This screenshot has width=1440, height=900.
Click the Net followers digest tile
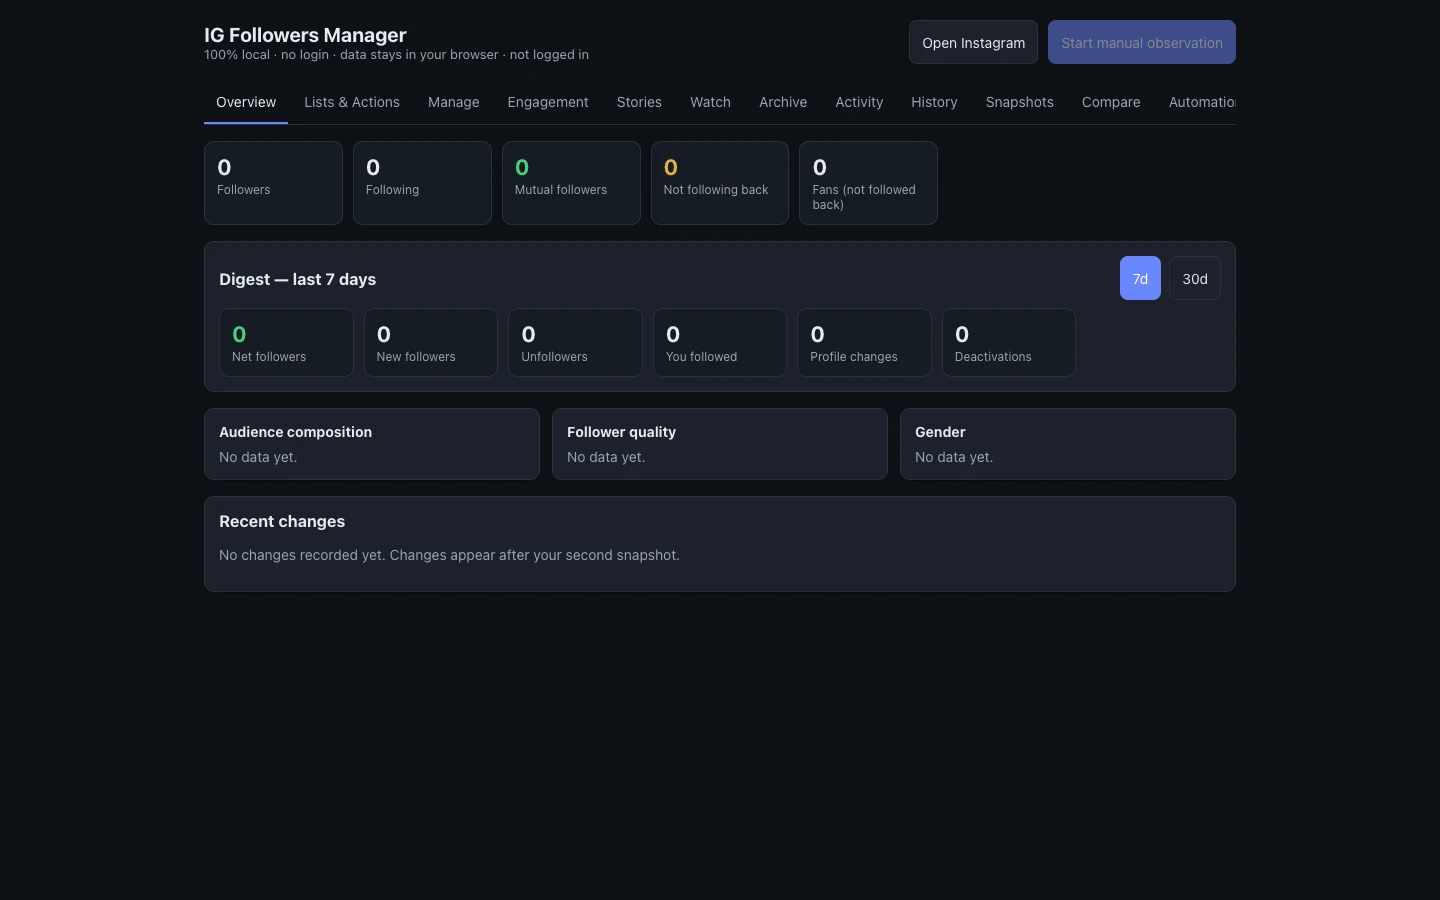tap(286, 343)
